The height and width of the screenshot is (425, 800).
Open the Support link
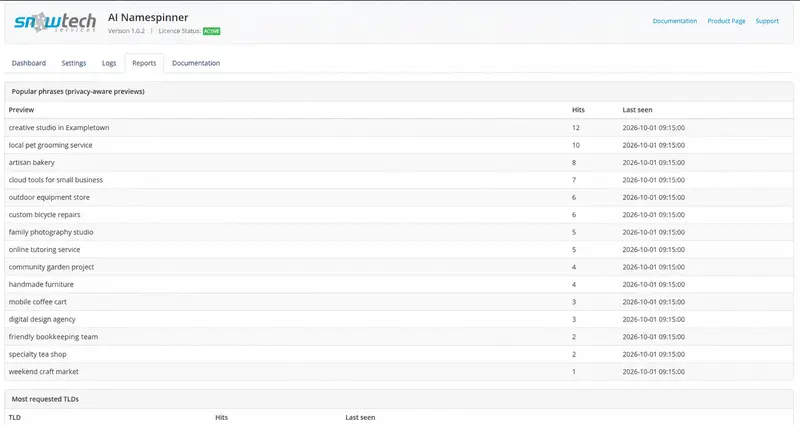coord(767,21)
